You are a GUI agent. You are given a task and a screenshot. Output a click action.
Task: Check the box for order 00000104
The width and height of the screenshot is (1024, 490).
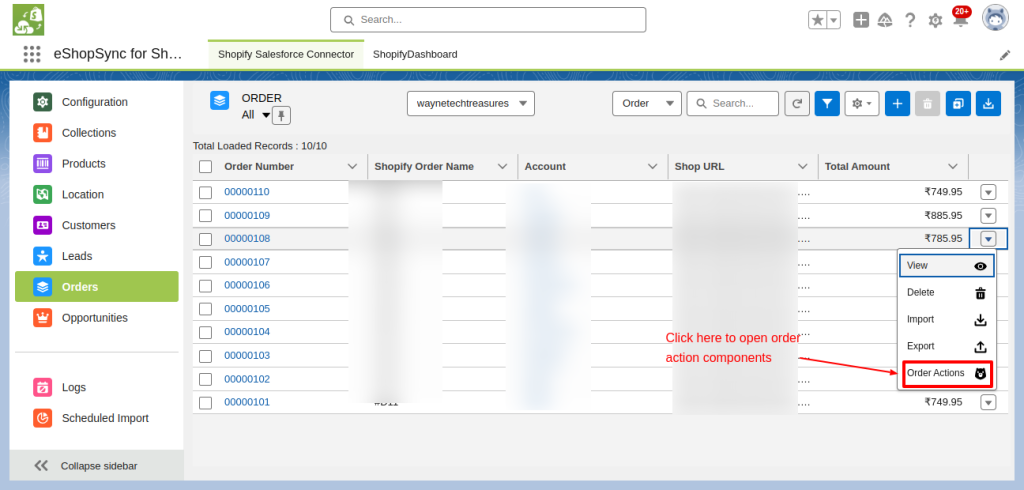(206, 332)
